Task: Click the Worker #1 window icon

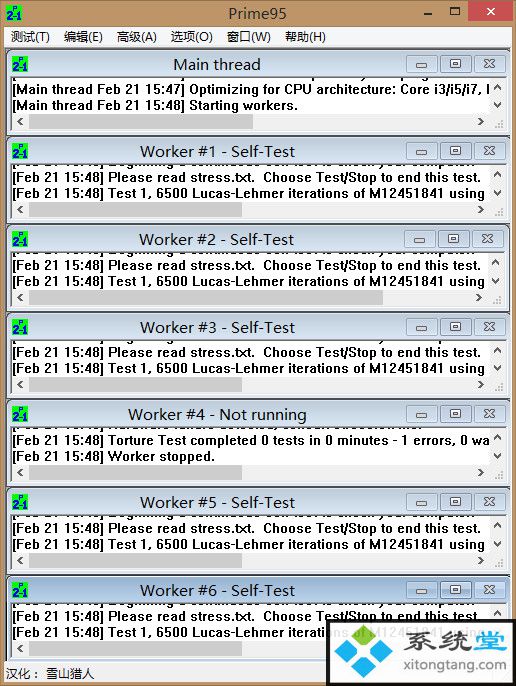Action: (20, 151)
